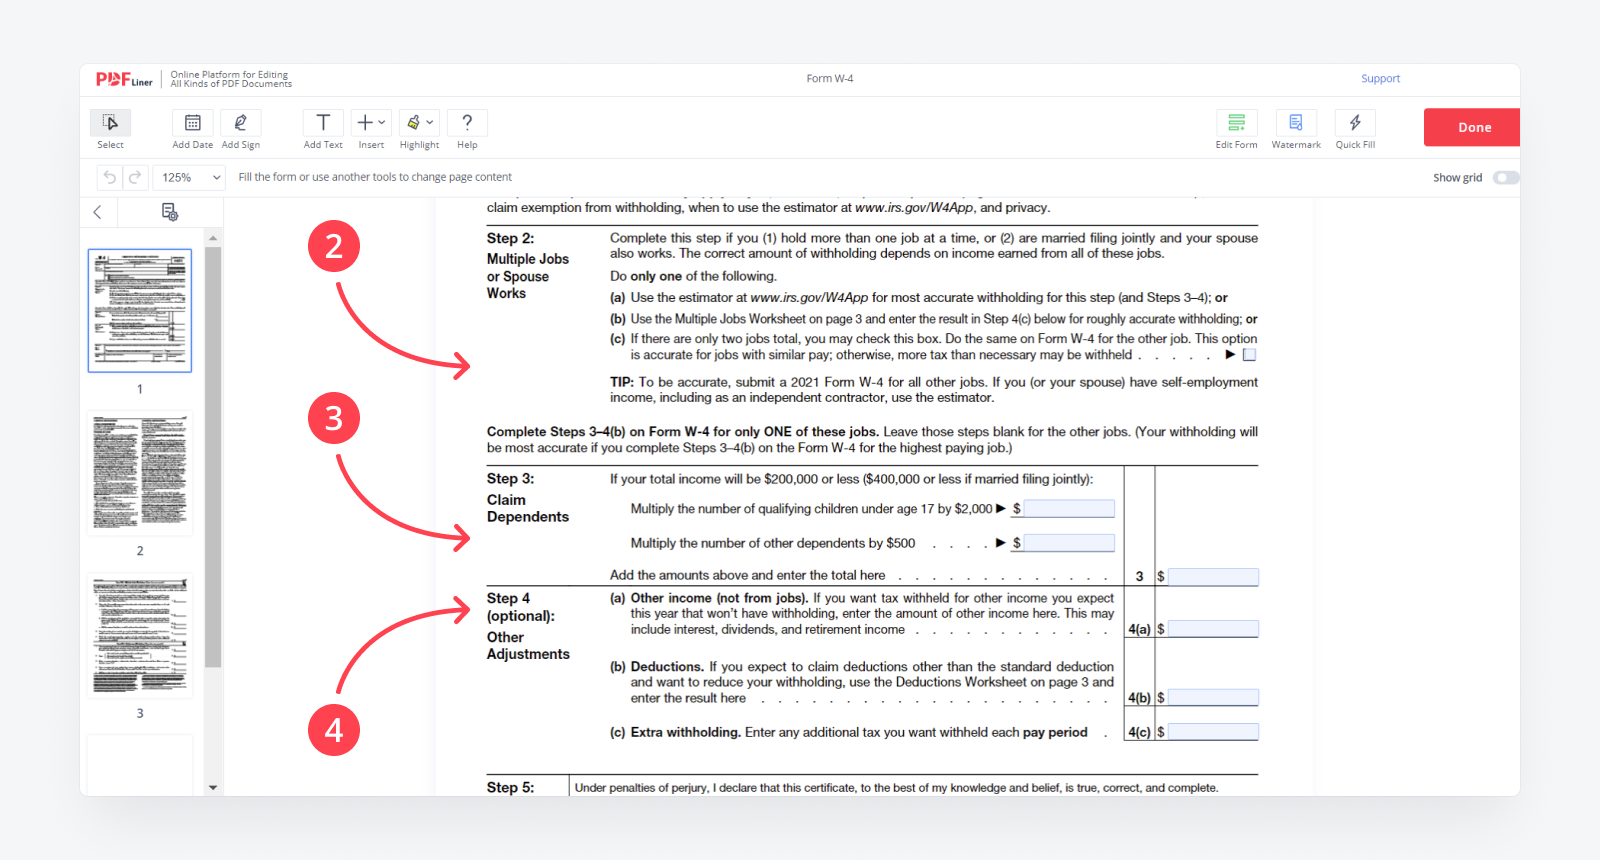Image resolution: width=1600 pixels, height=860 pixels.
Task: Open the Add Sign tool
Action: tap(240, 123)
